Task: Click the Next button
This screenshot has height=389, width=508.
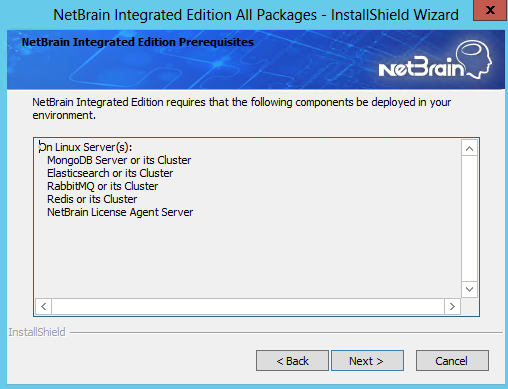Action: coord(367,360)
